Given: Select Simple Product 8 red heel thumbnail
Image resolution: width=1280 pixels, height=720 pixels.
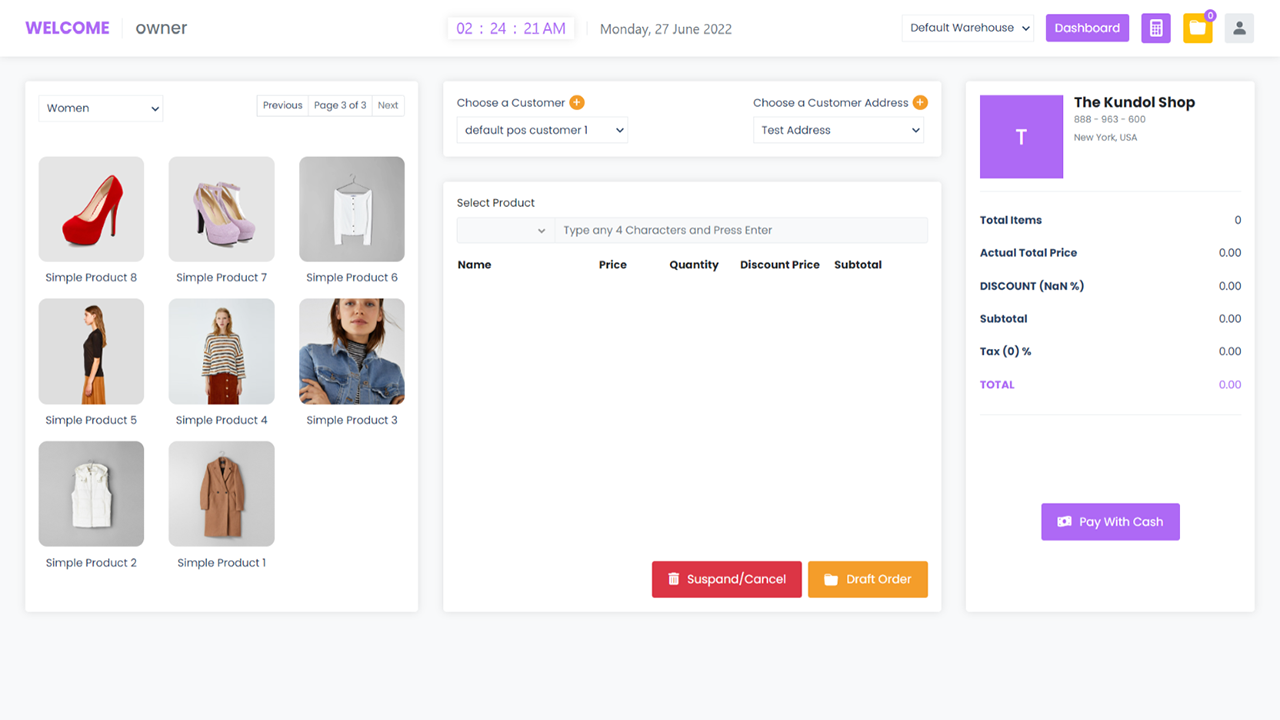Looking at the screenshot, I should [x=91, y=209].
